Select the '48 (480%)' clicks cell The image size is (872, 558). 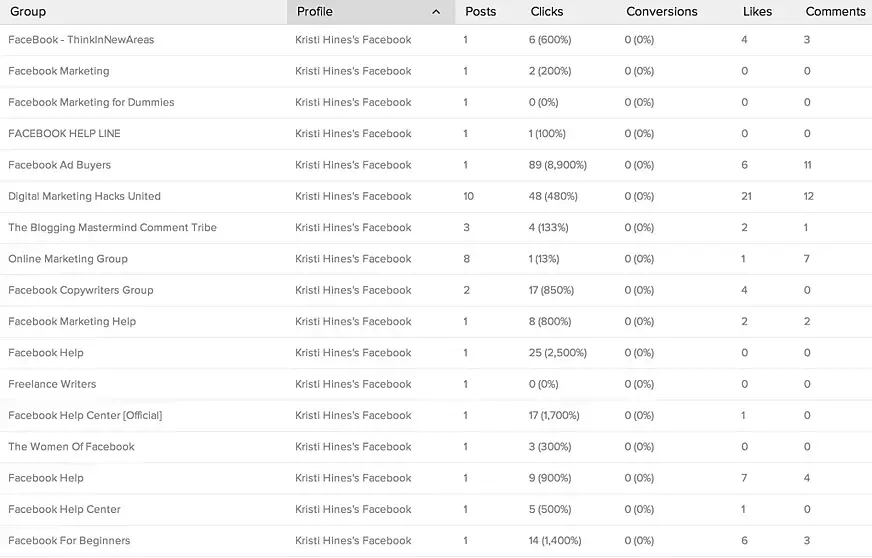pos(553,196)
